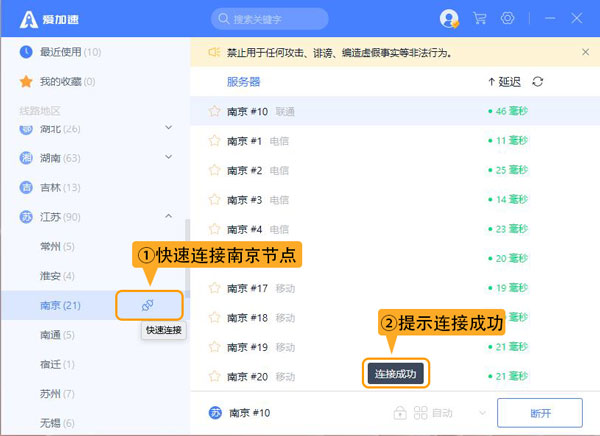Favorite the 南京 #17 server star

coord(214,288)
